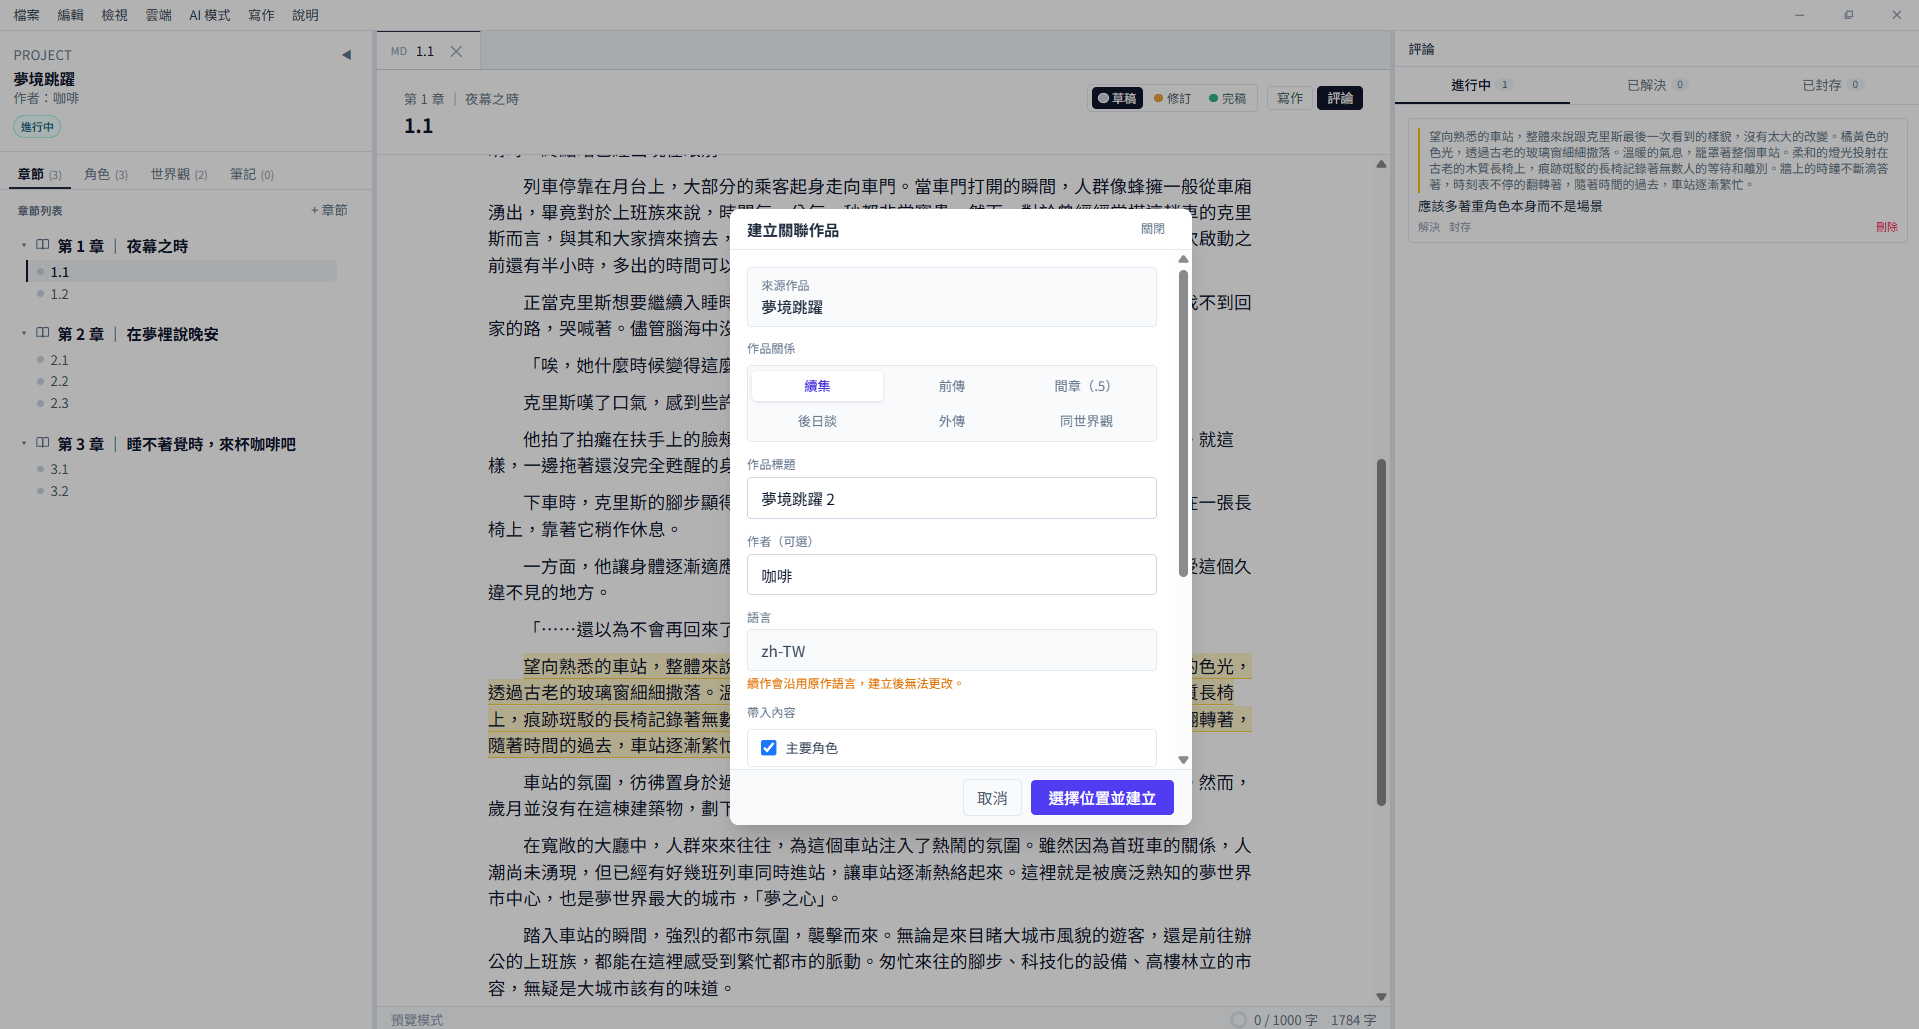
Task: Click the book icon beside 第 2 章
Action: 43,333
